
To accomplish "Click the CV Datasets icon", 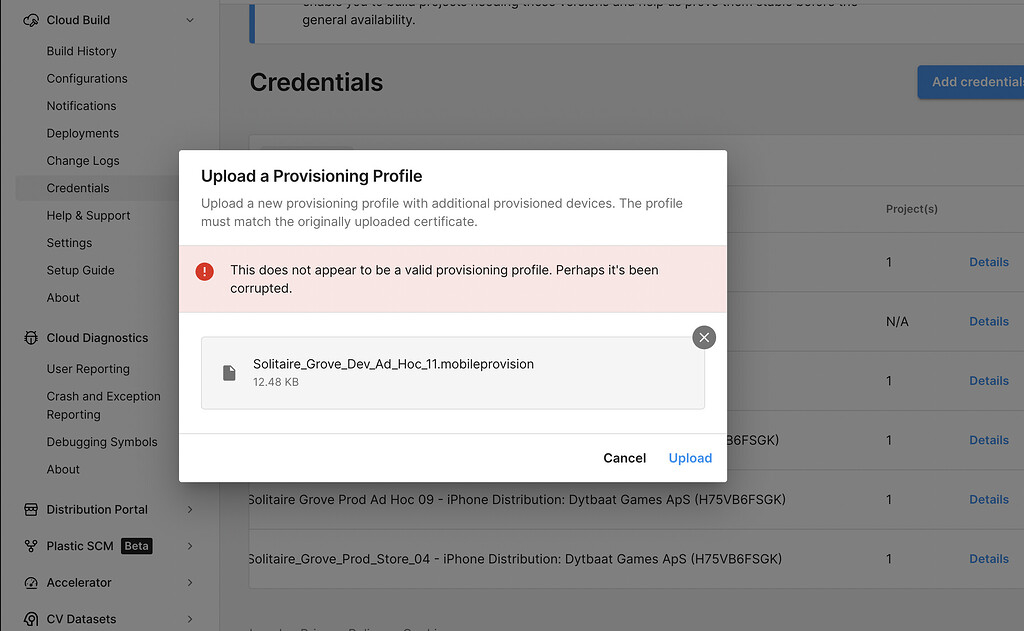I will [31, 619].
